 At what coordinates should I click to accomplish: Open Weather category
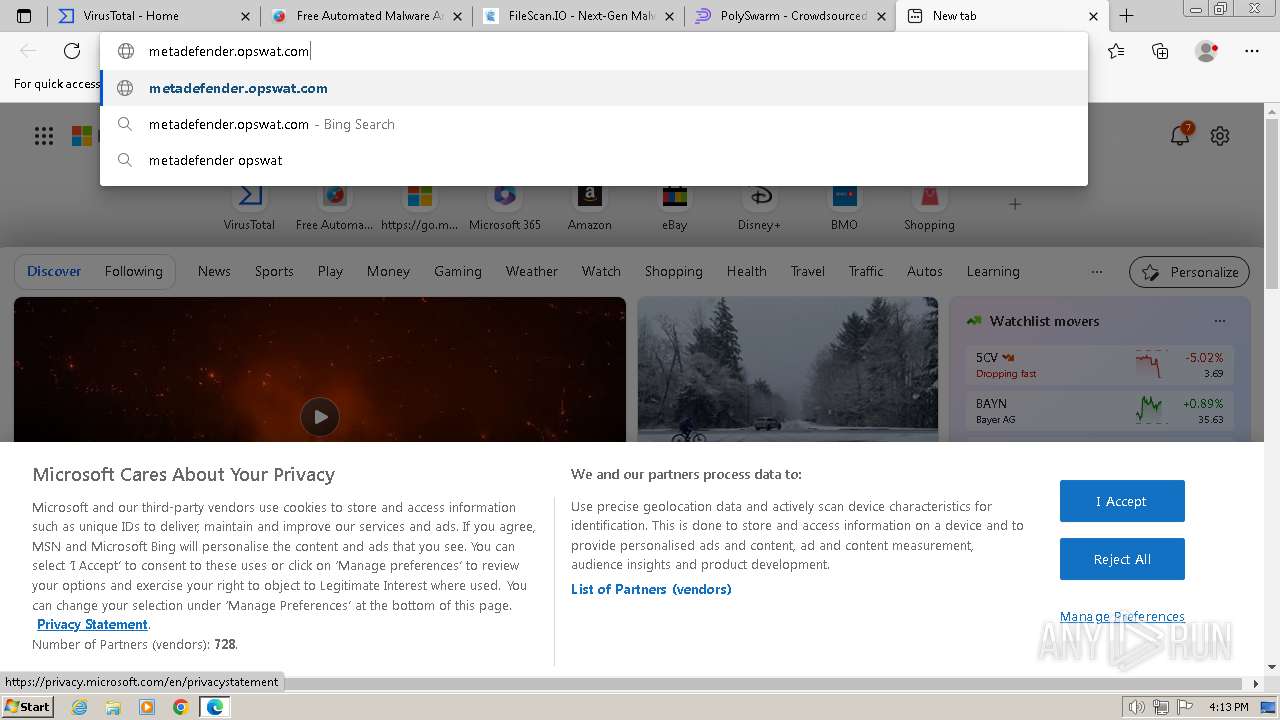pos(532,271)
